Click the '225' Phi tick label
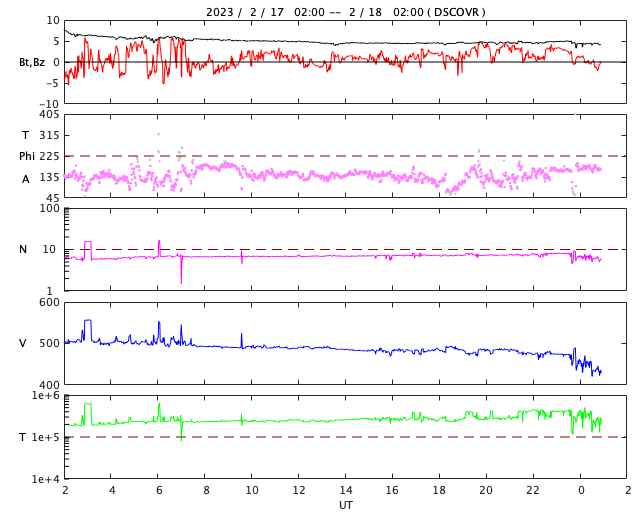 [x=49, y=156]
